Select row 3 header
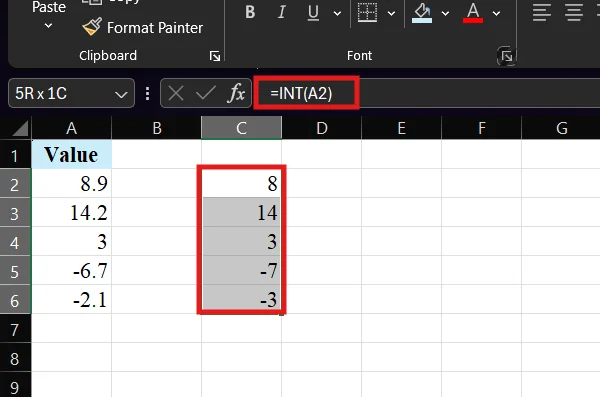Viewport: 600px width, 397px height. [x=15, y=213]
